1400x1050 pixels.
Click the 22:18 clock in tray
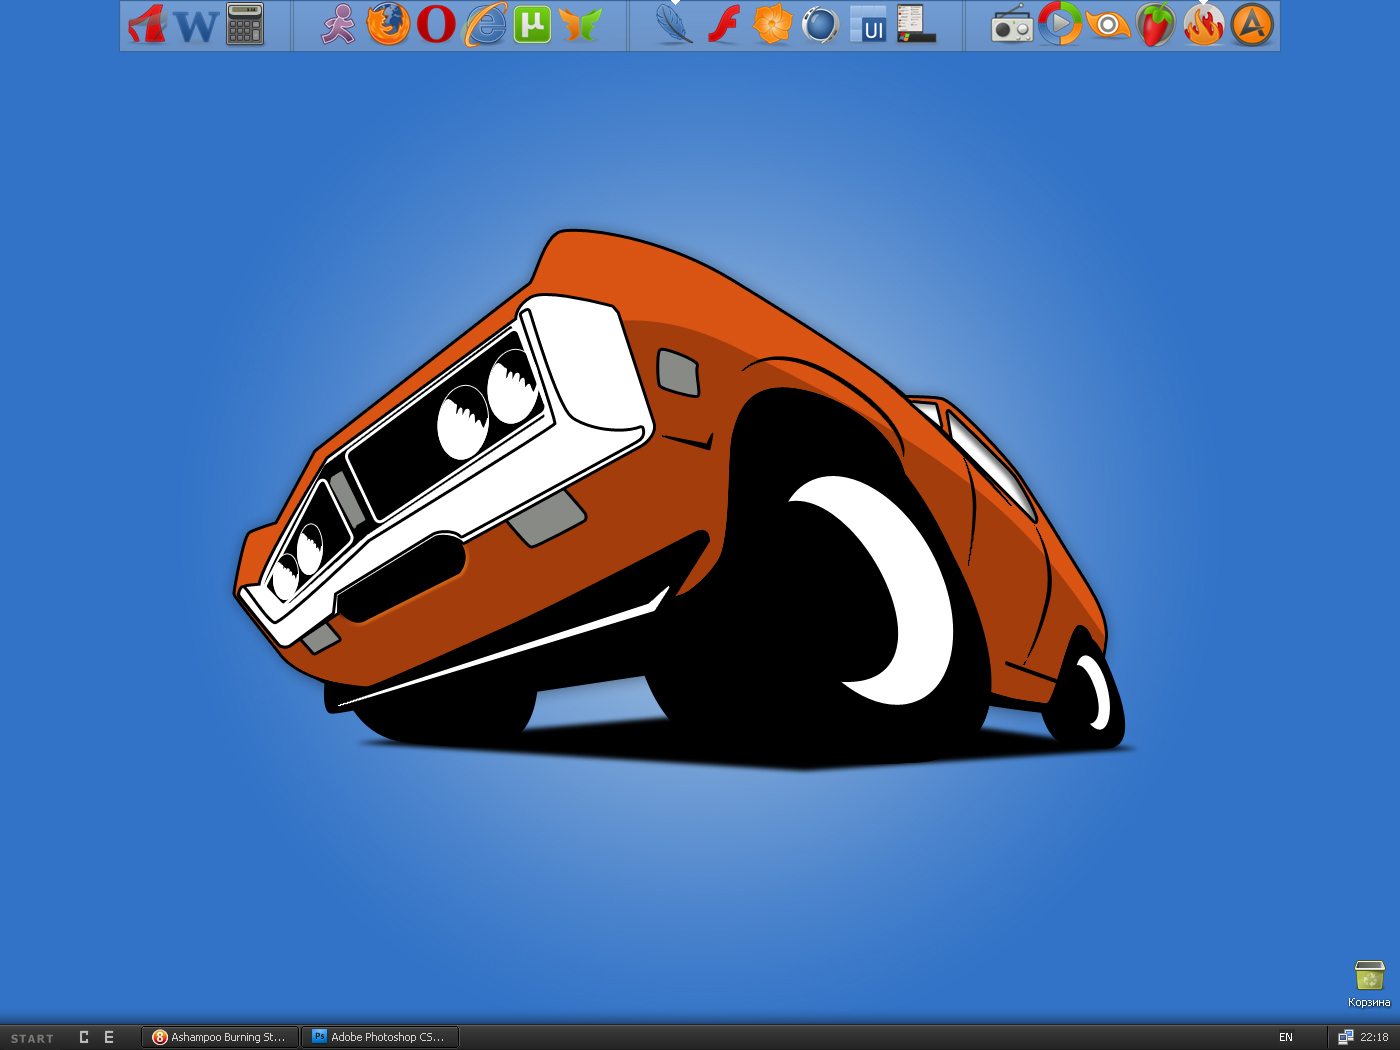click(1374, 1037)
